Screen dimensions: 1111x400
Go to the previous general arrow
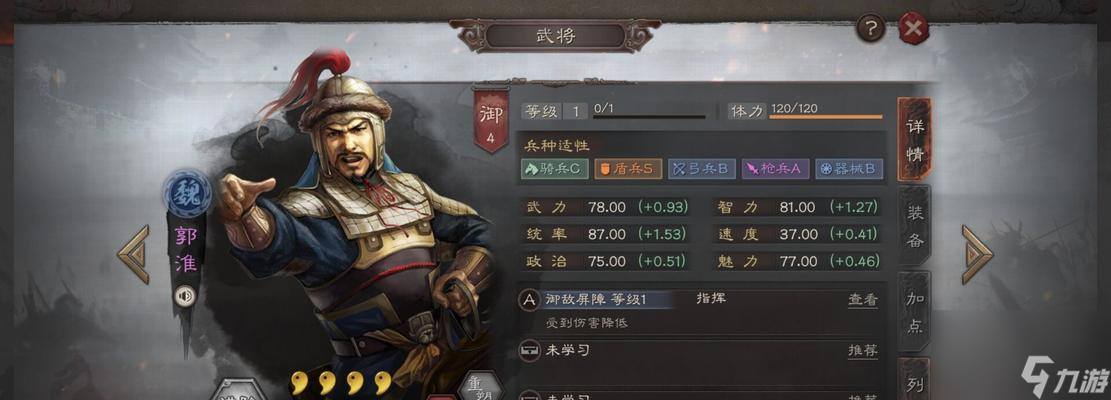[x=133, y=254]
